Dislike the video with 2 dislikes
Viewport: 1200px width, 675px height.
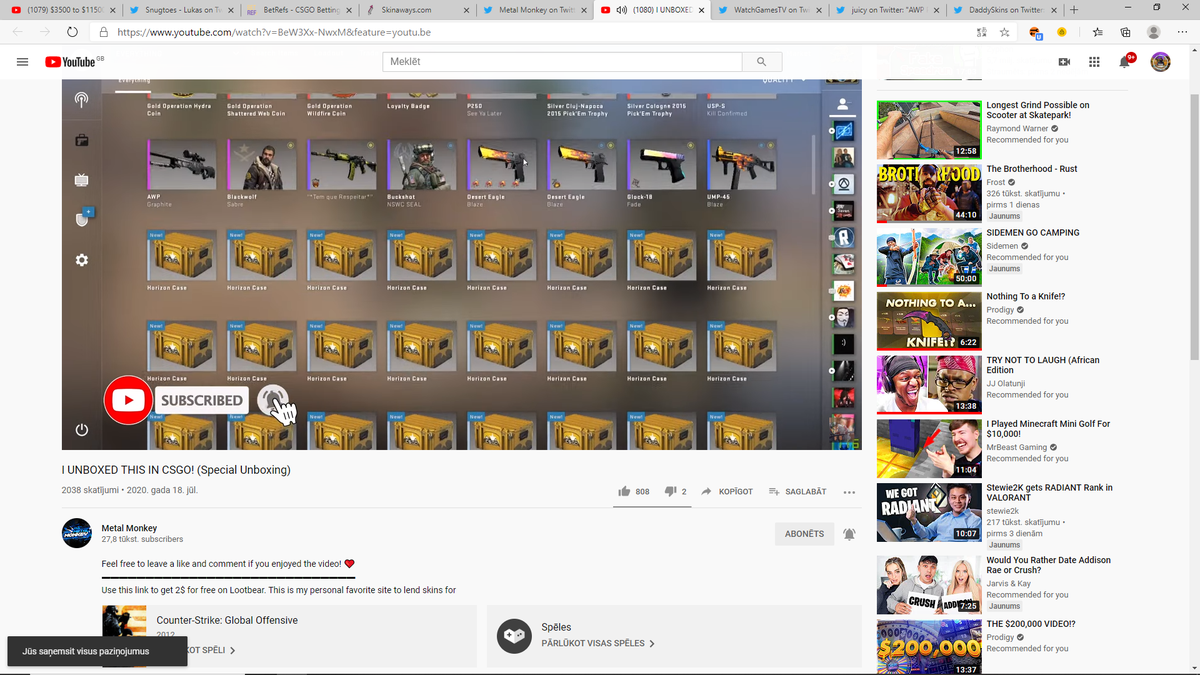point(676,492)
